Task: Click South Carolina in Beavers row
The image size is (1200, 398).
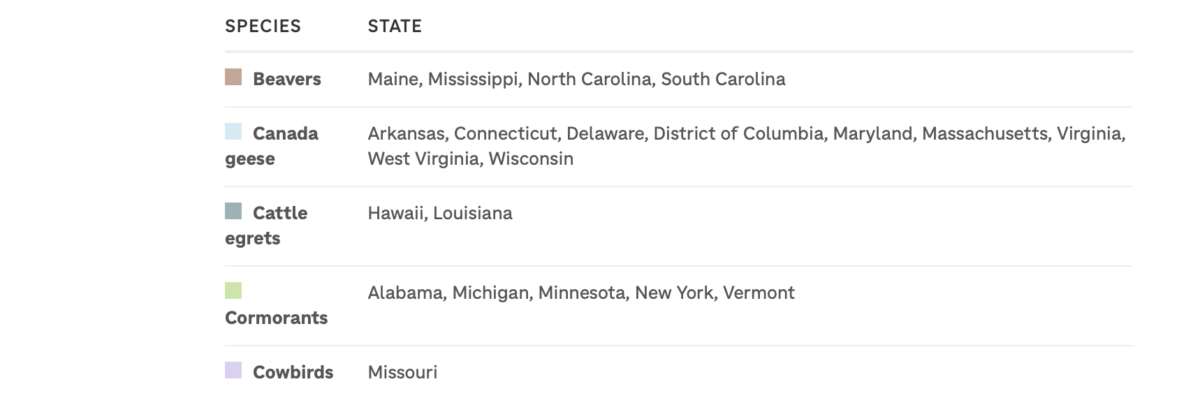Action: click(x=723, y=79)
